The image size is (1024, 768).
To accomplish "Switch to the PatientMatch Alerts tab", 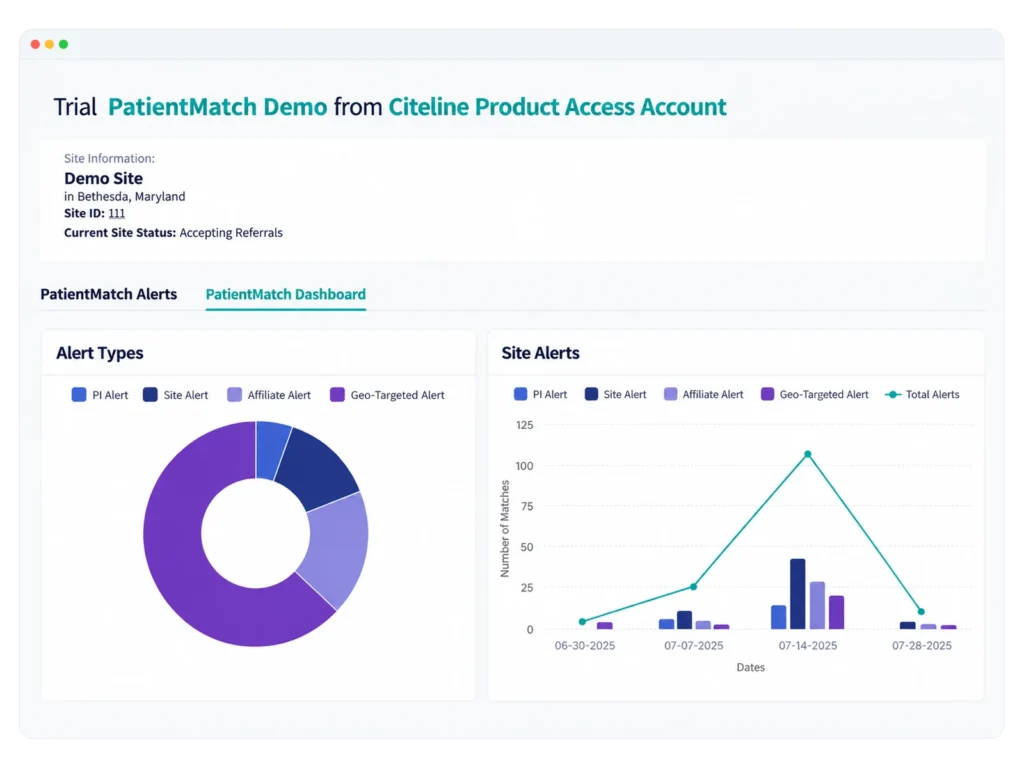I will 108,294.
